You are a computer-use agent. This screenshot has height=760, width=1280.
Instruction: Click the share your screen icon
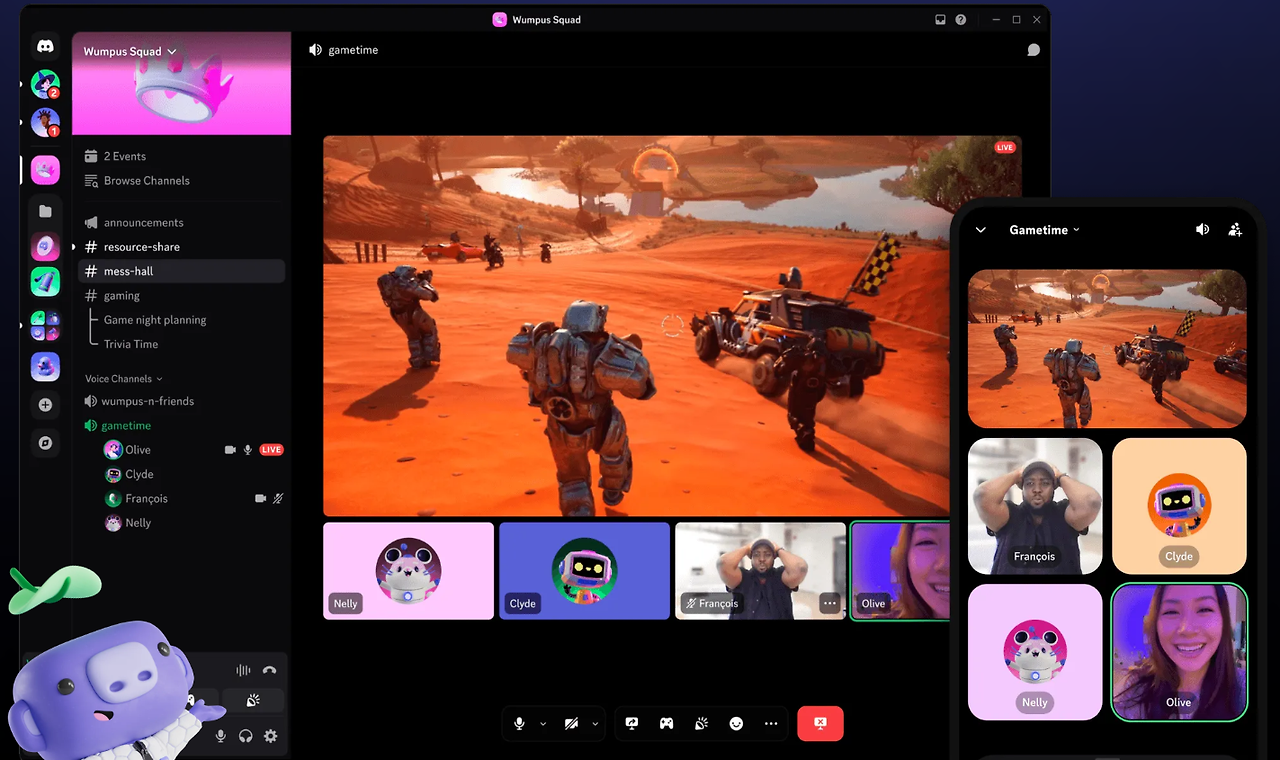point(632,723)
